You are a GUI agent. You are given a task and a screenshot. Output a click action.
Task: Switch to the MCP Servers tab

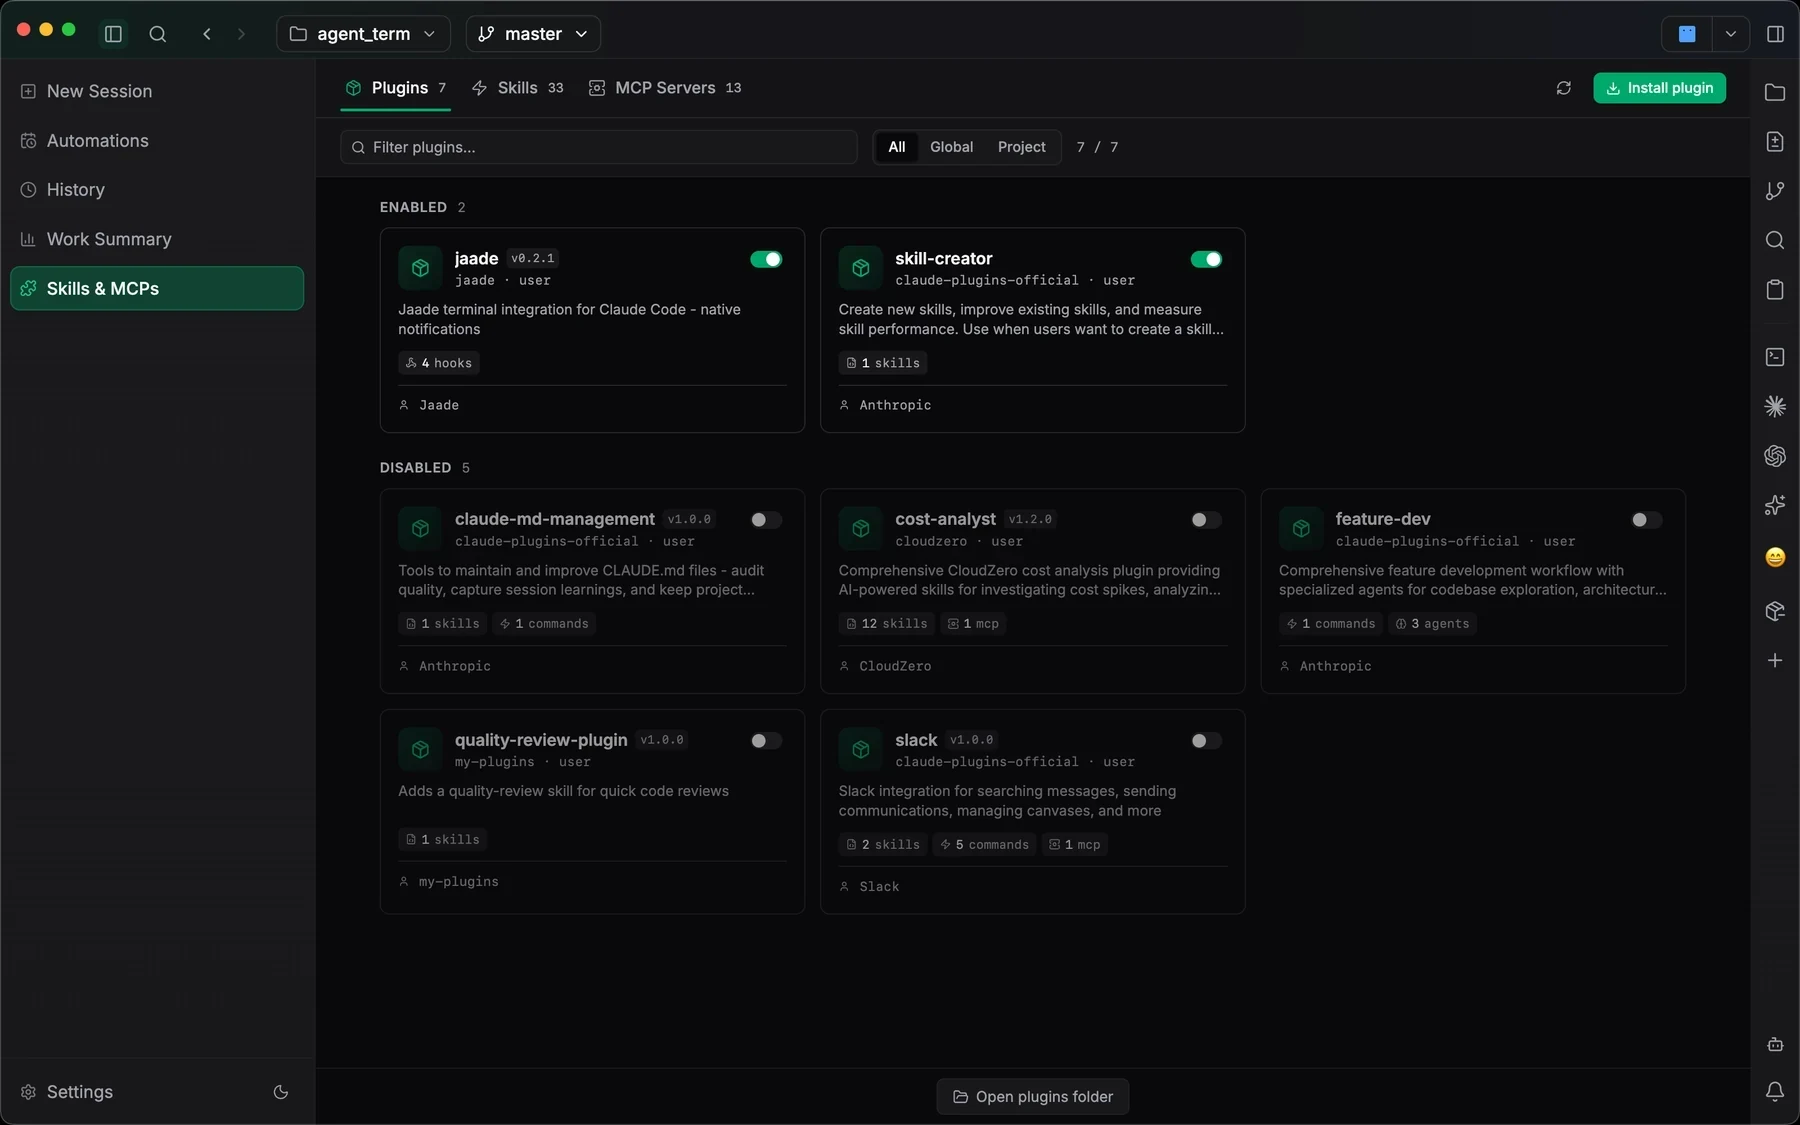665,88
